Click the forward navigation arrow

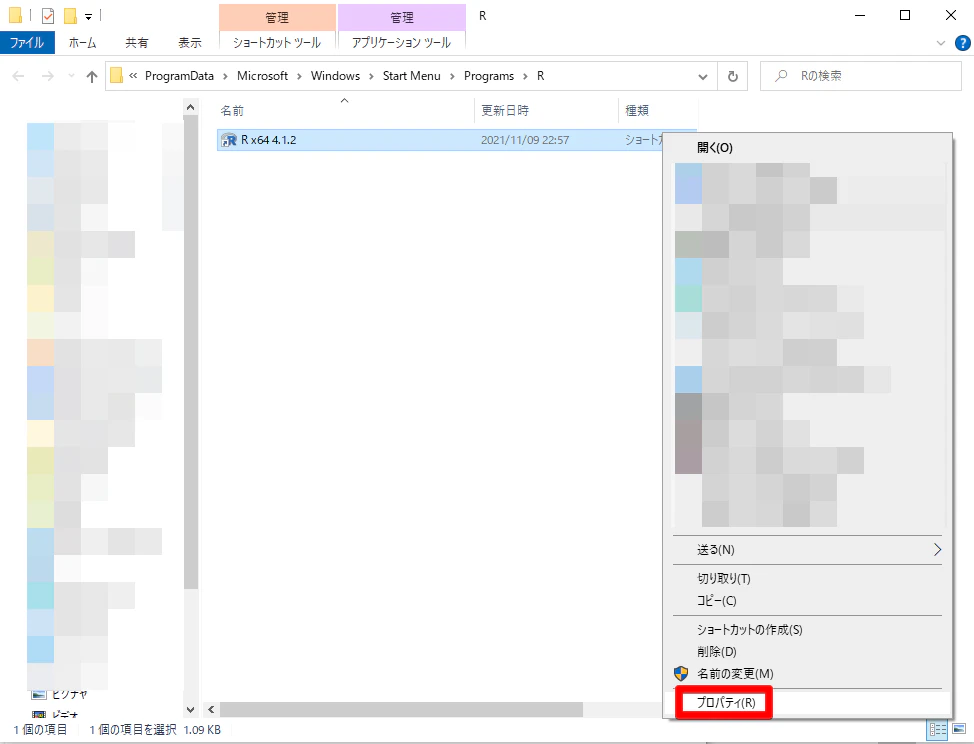coord(47,76)
